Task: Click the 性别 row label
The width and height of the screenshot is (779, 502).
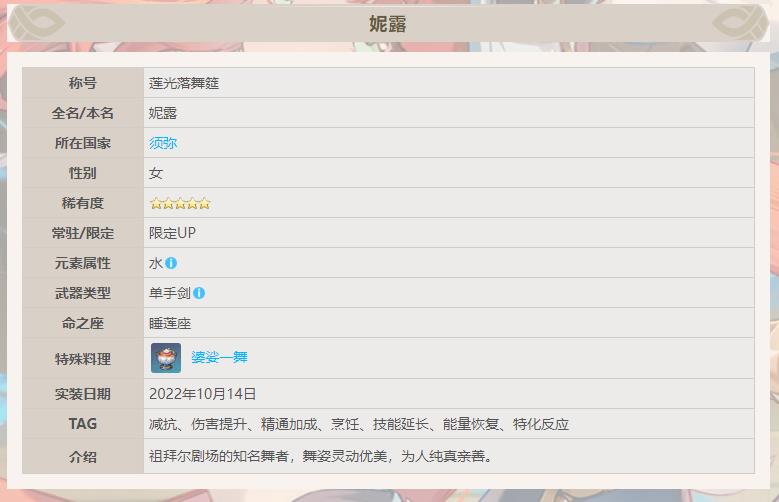Action: click(82, 173)
